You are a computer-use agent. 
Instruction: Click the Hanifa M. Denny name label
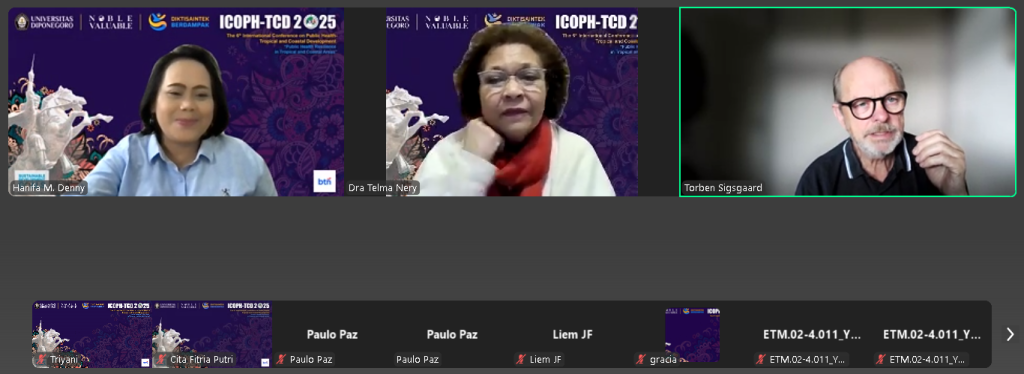[x=49, y=189]
